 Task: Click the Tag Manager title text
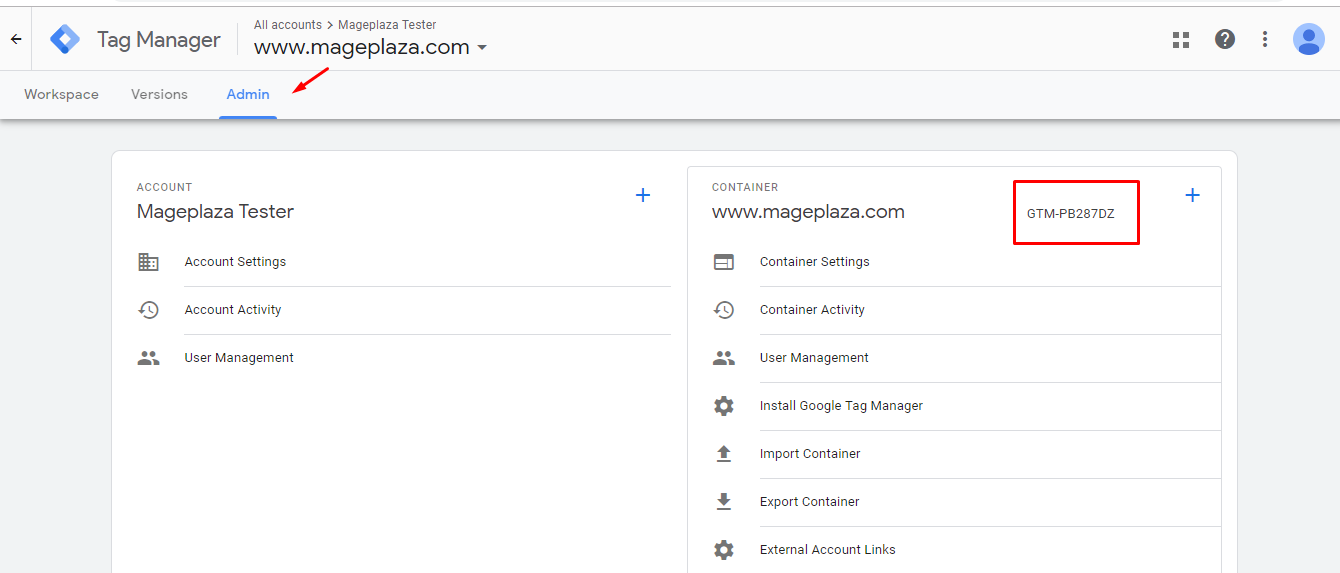159,40
